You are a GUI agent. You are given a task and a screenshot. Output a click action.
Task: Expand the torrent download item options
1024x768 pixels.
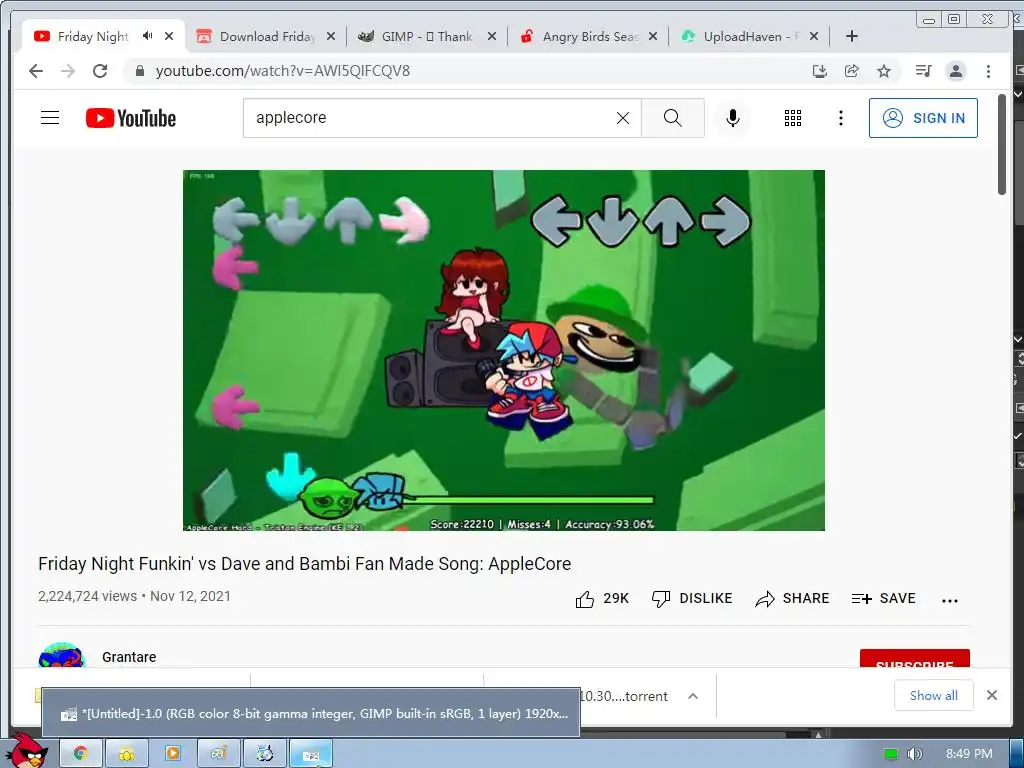[x=693, y=696]
